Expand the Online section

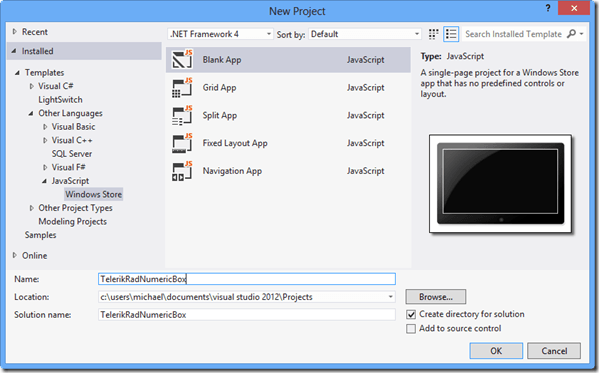pyautogui.click(x=15, y=255)
